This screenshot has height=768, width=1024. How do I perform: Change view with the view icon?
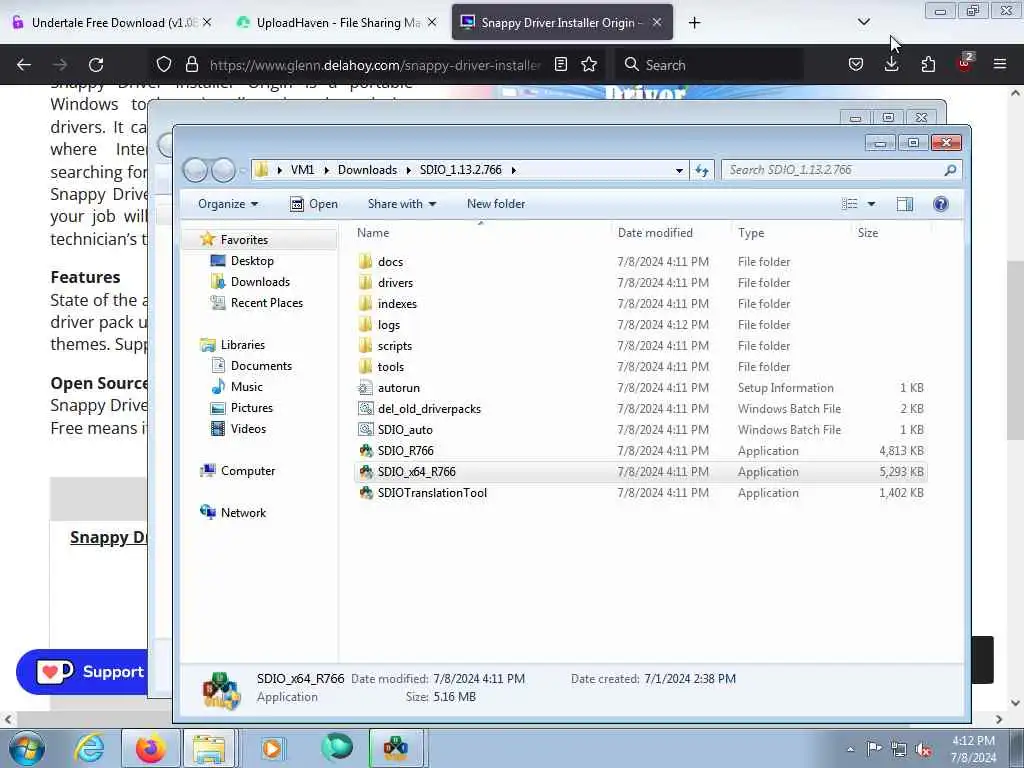850,204
